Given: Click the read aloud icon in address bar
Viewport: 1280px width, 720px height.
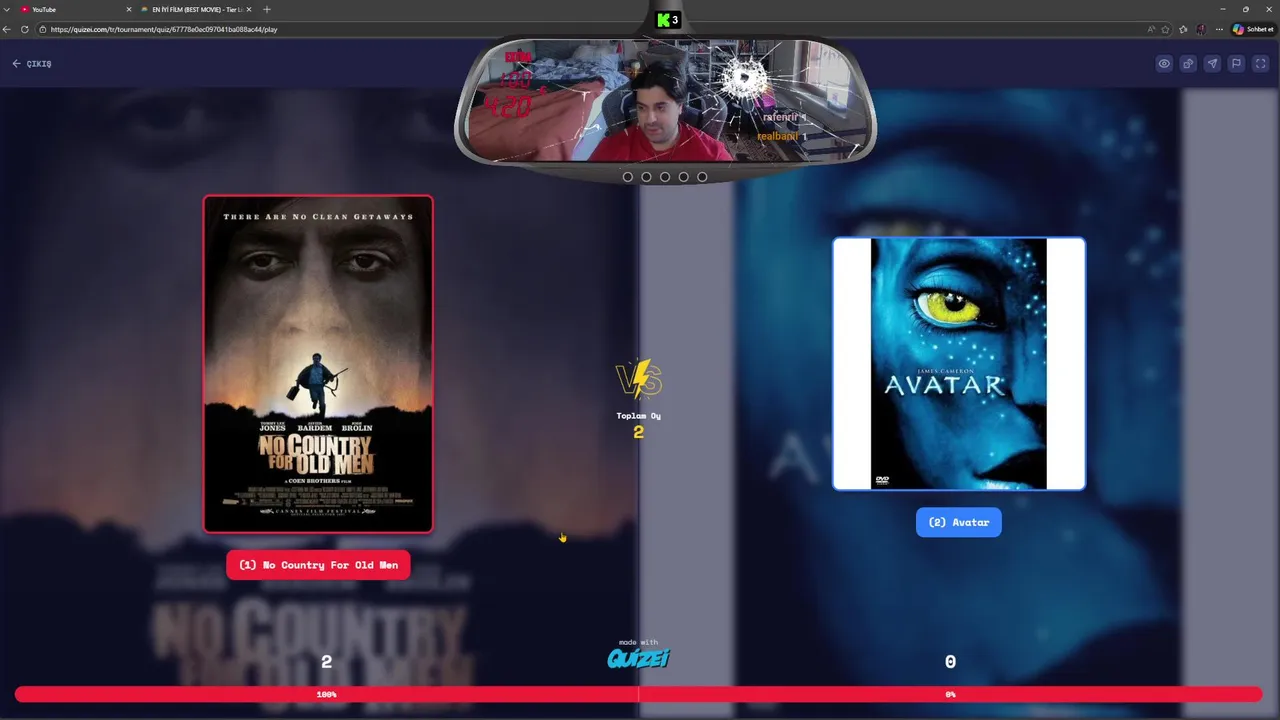Looking at the screenshot, I should (x=1151, y=29).
